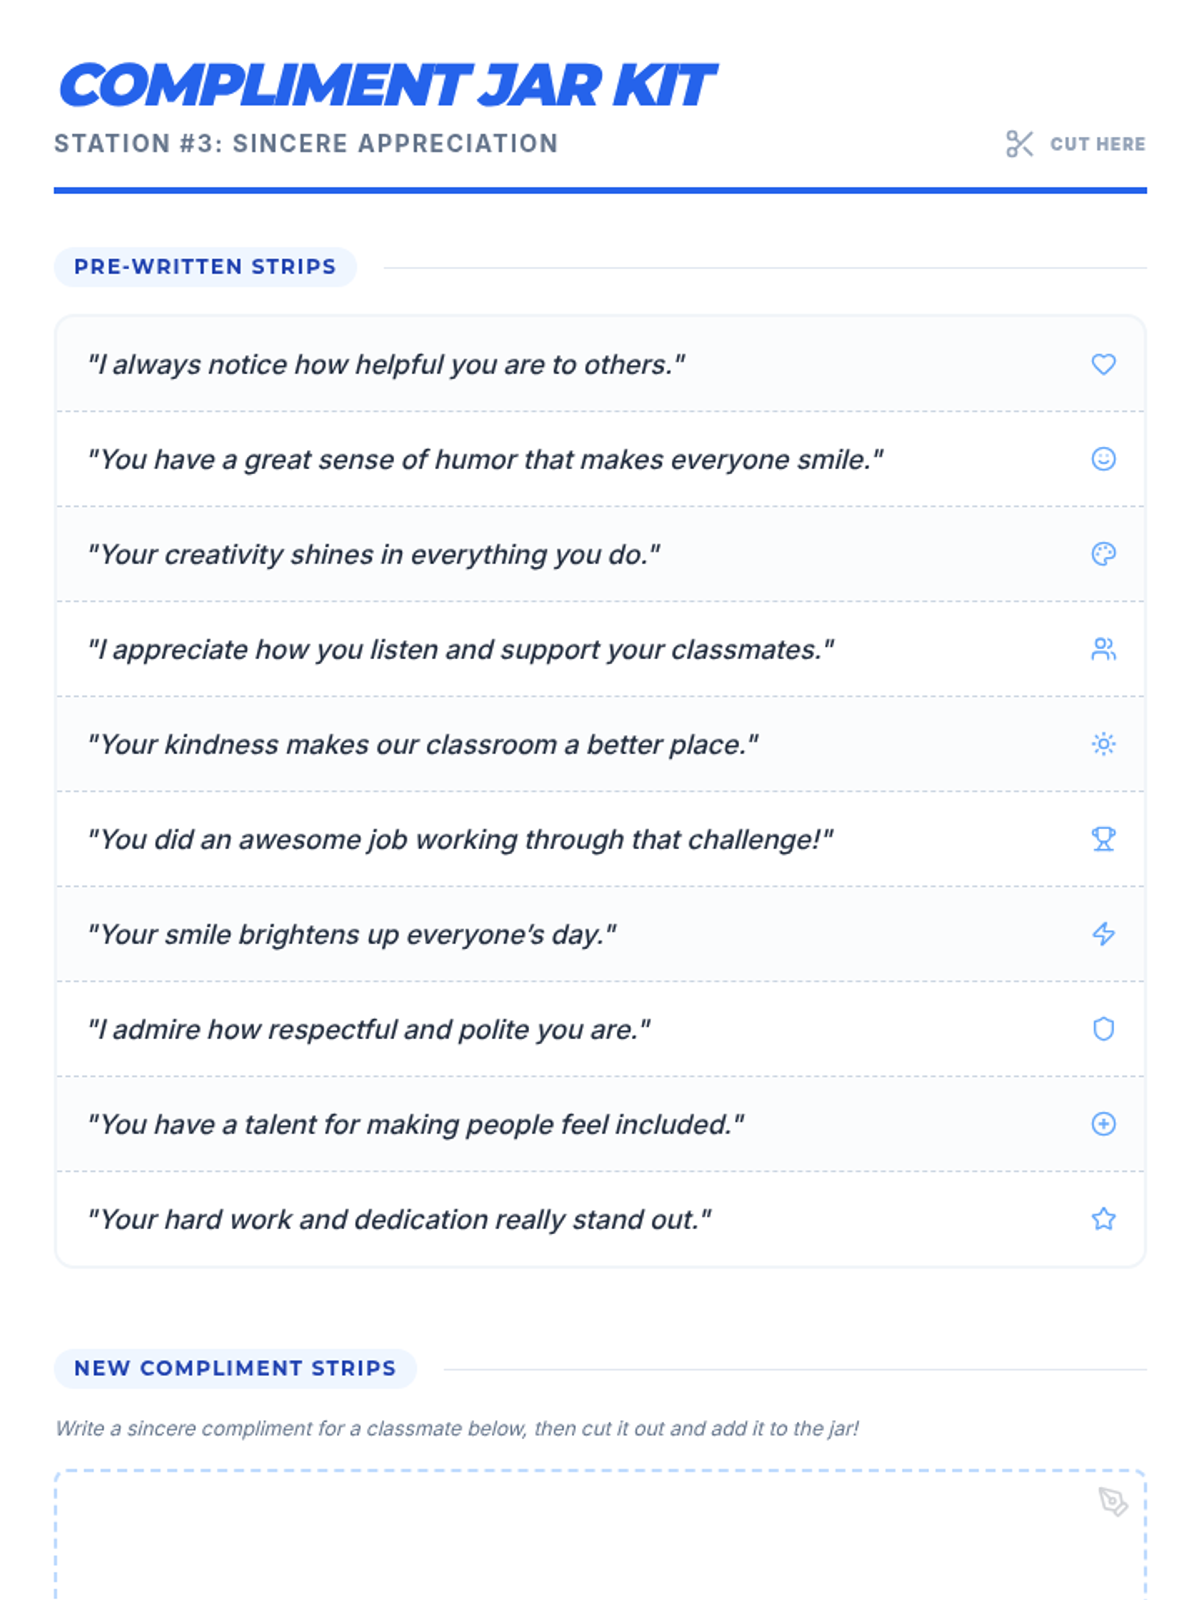Image resolution: width=1200 pixels, height=1600 pixels.
Task: Select the "I admire how respectful" compliment text
Action: tap(369, 1029)
